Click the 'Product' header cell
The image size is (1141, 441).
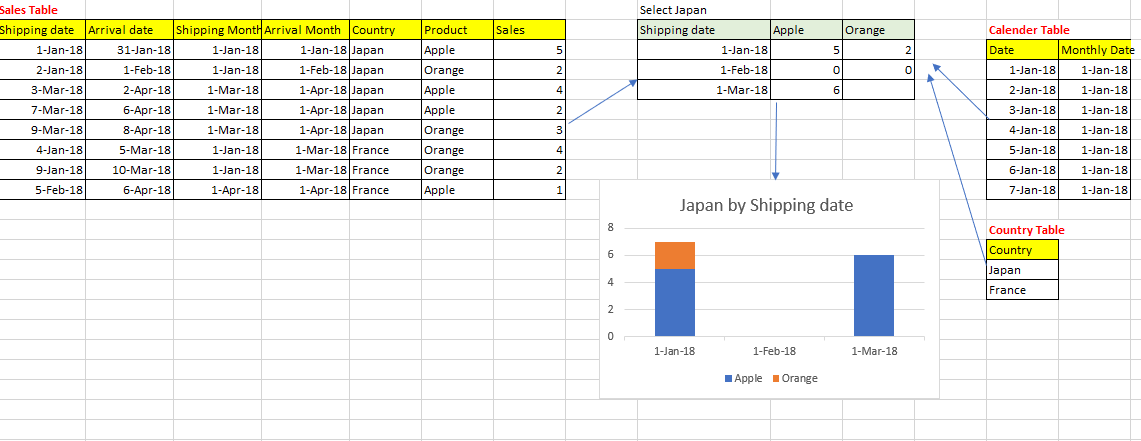coord(457,30)
